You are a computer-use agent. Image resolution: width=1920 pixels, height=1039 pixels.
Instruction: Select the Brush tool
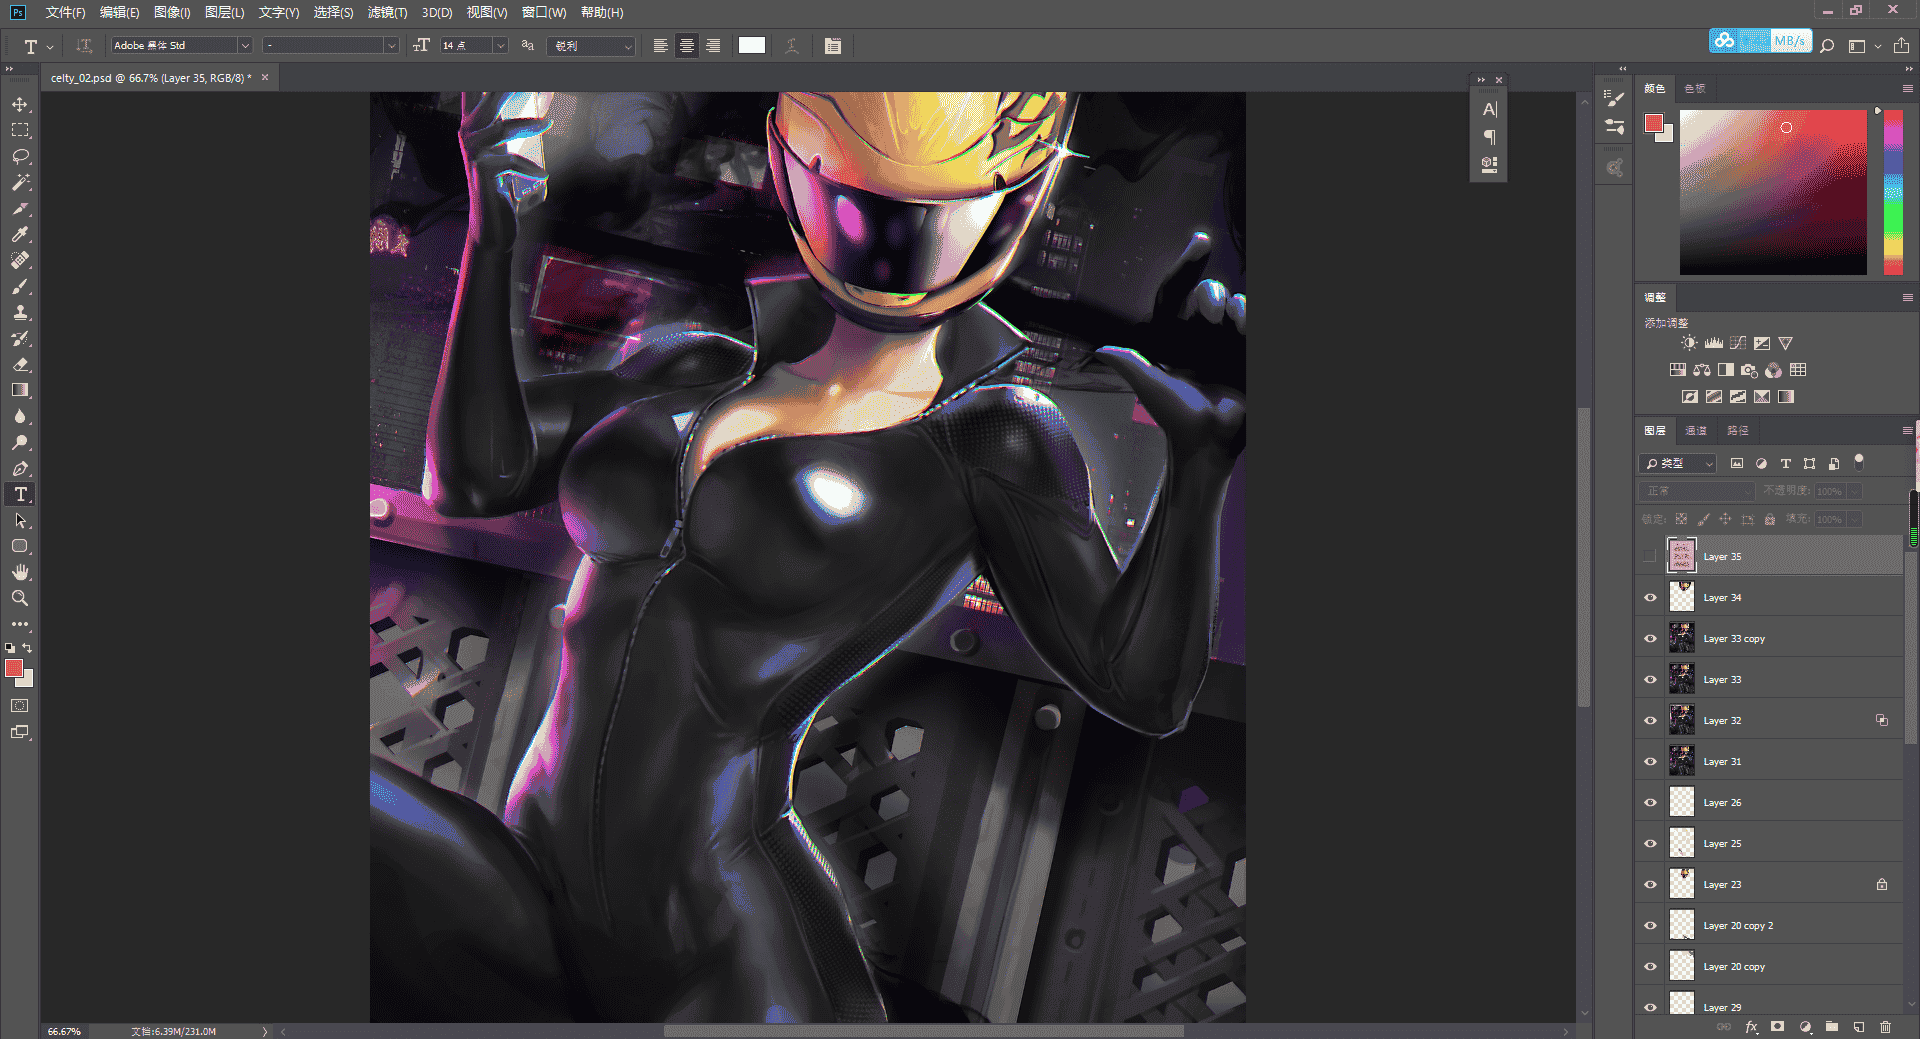point(20,286)
